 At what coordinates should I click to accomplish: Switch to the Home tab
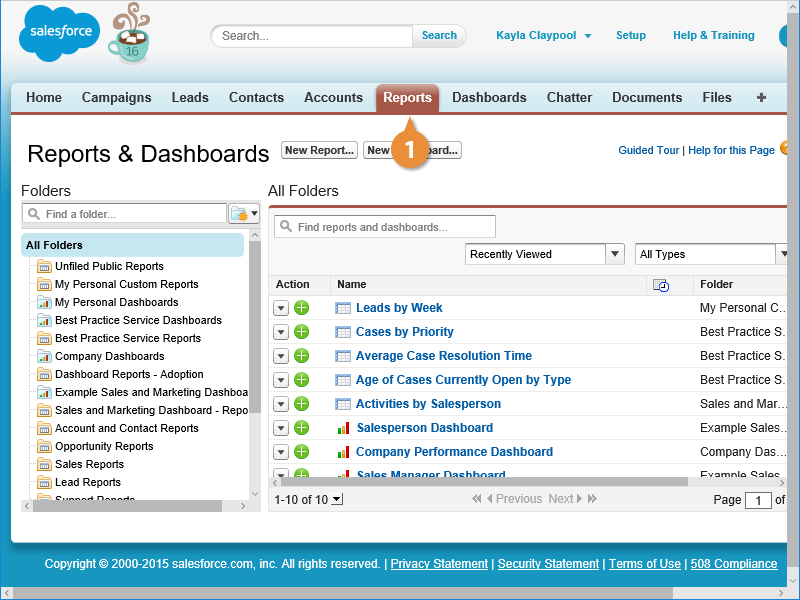click(x=44, y=97)
